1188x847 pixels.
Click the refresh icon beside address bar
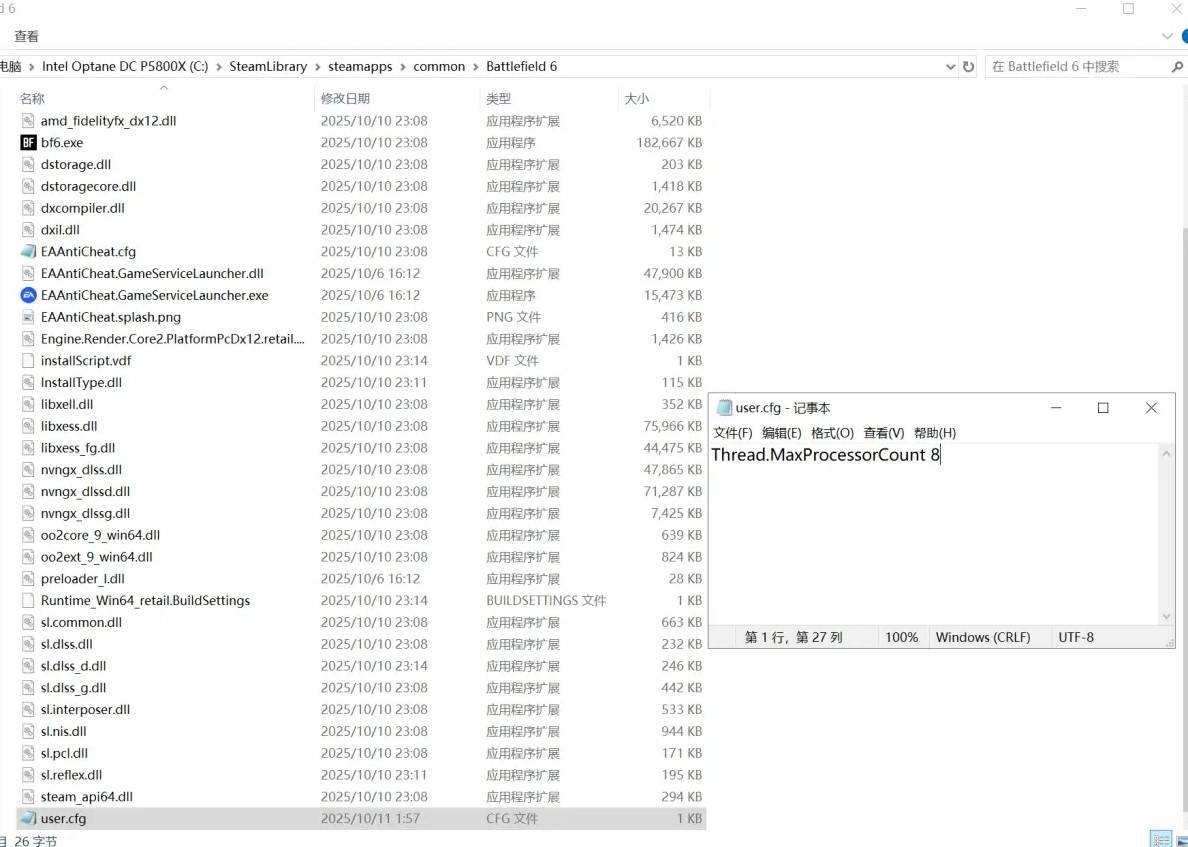(x=968, y=67)
